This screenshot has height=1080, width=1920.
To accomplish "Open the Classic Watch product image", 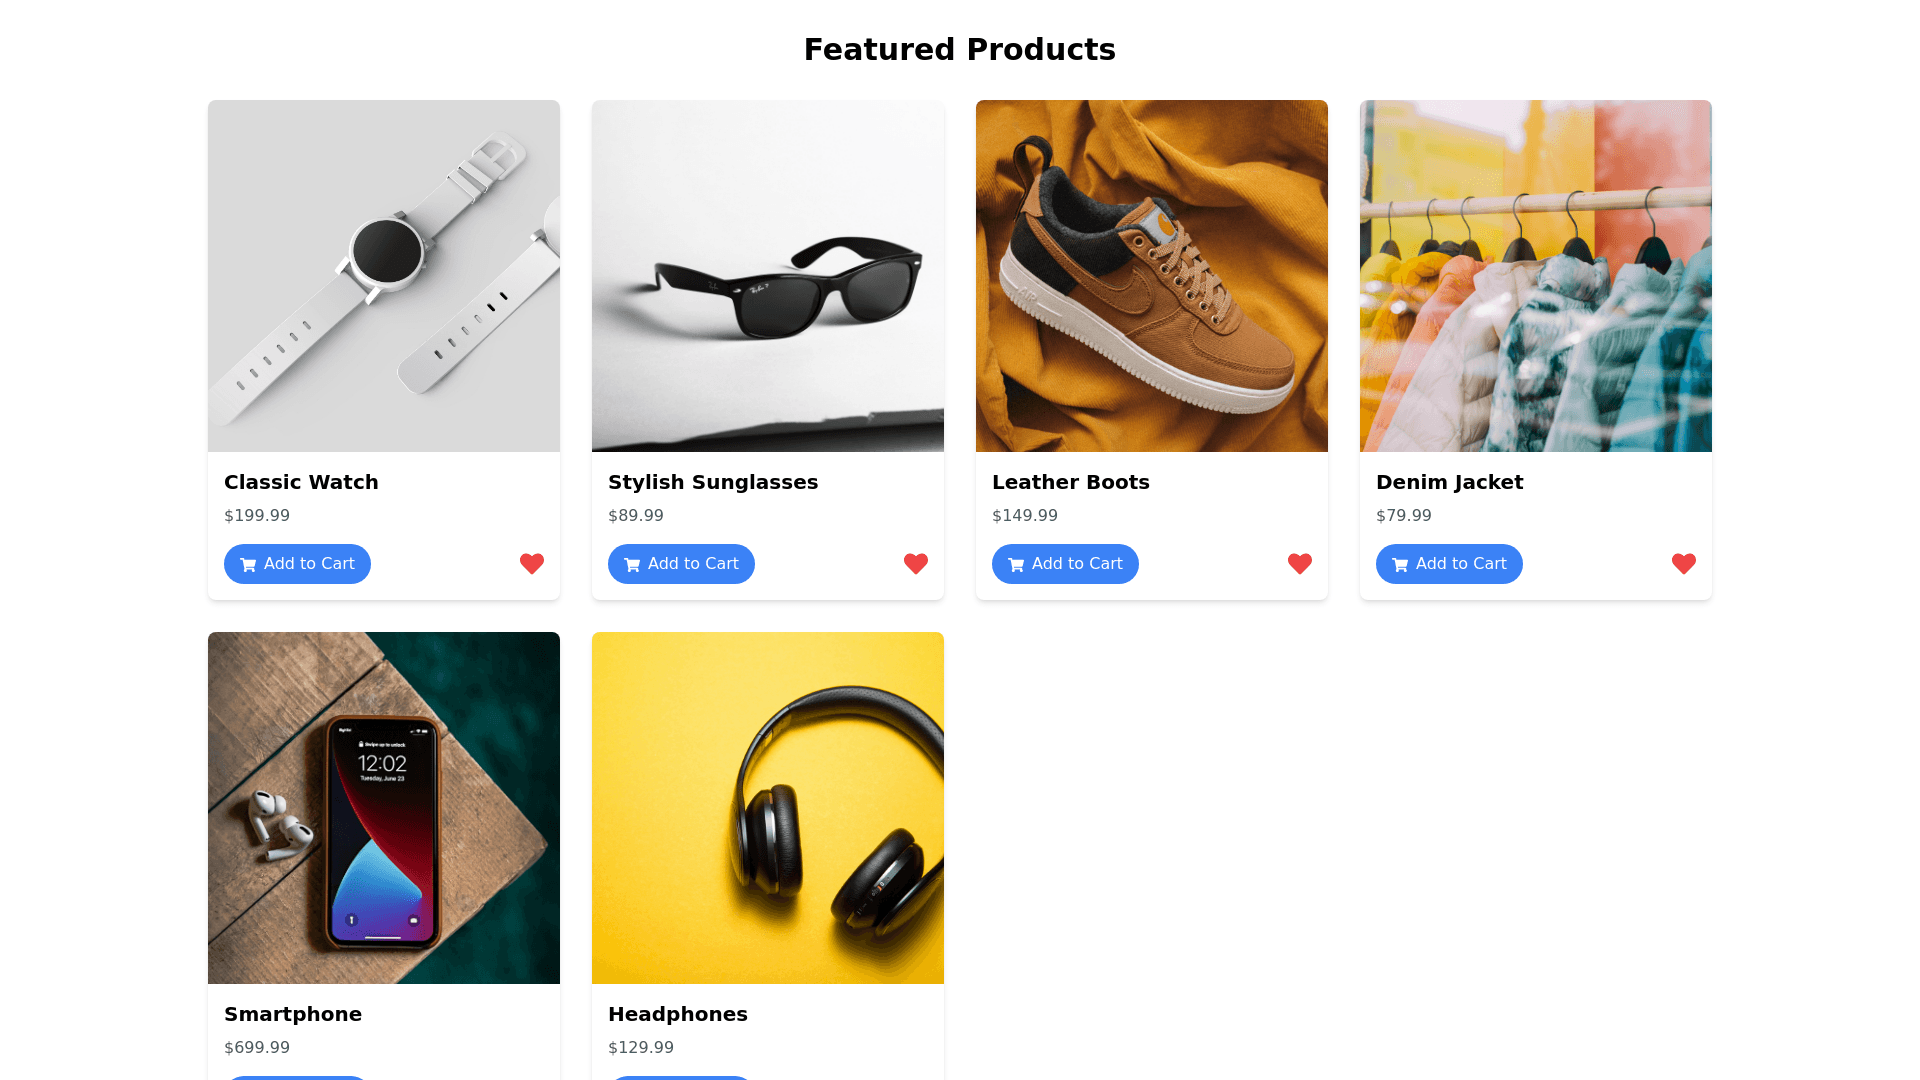I will tap(384, 276).
